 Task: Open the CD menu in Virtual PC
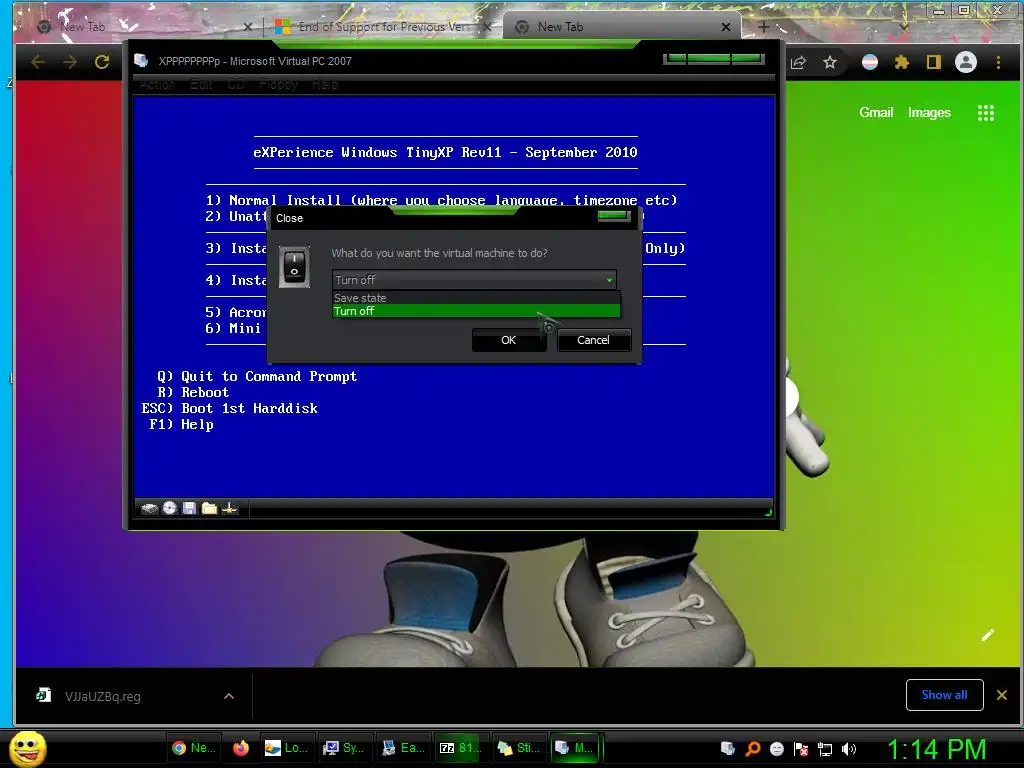[236, 84]
